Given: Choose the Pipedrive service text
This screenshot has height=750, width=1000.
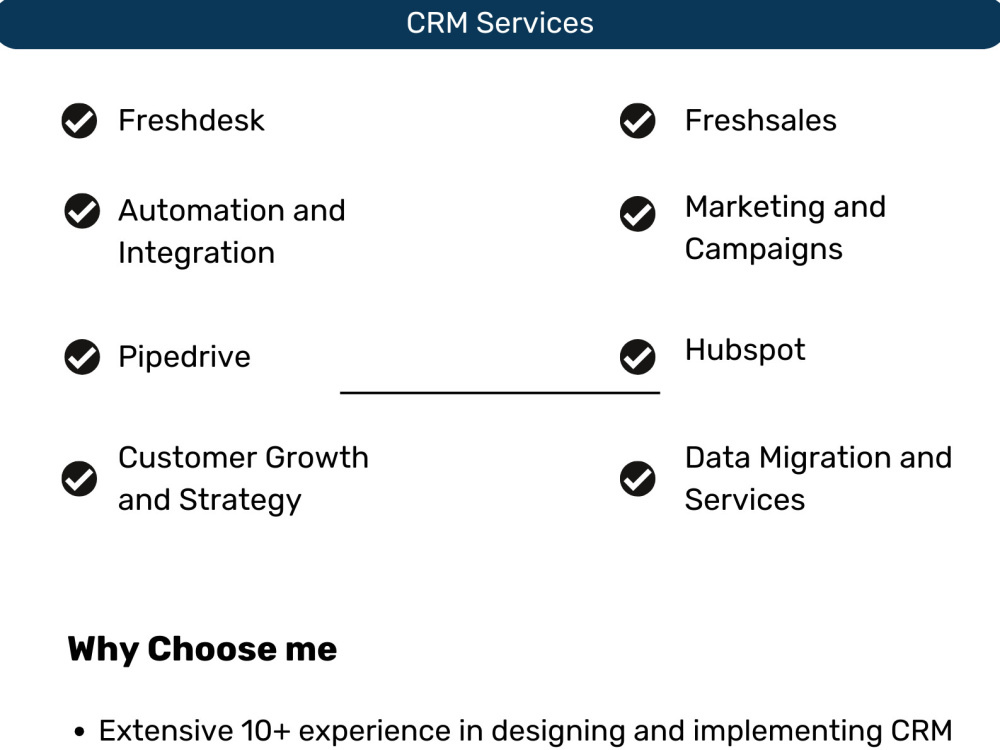Looking at the screenshot, I should click(x=184, y=357).
